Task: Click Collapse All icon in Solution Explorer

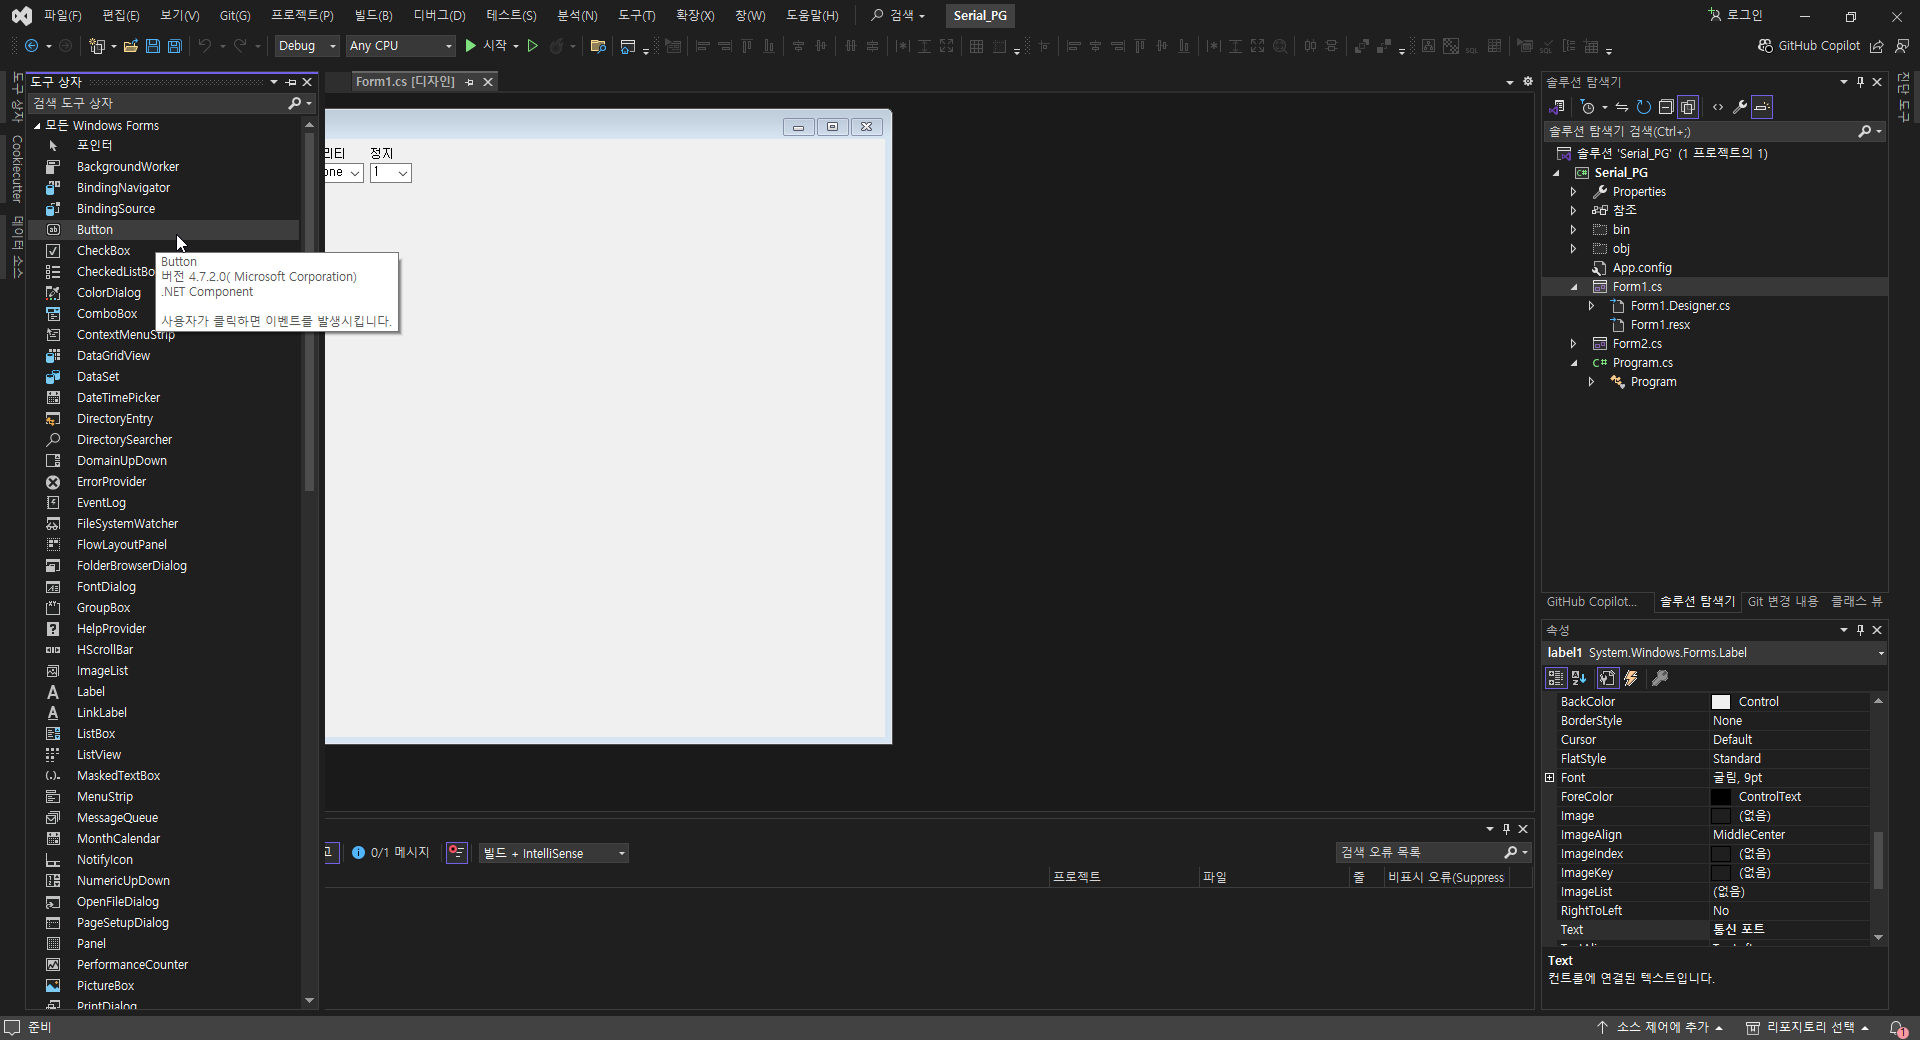Action: tap(1666, 107)
